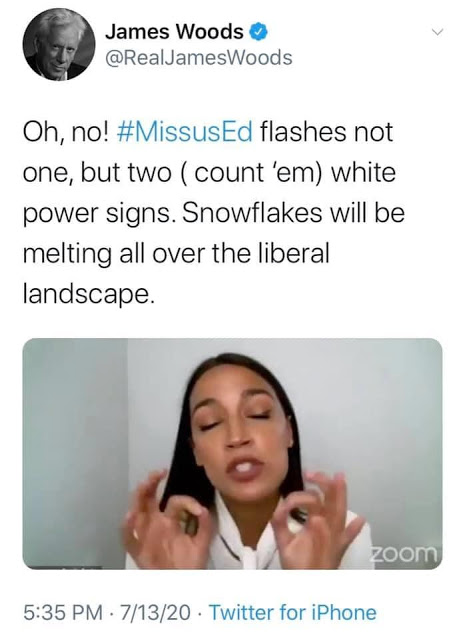The image size is (465, 640).
Task: Expand the tweet options chevron
Action: [x=437, y=31]
